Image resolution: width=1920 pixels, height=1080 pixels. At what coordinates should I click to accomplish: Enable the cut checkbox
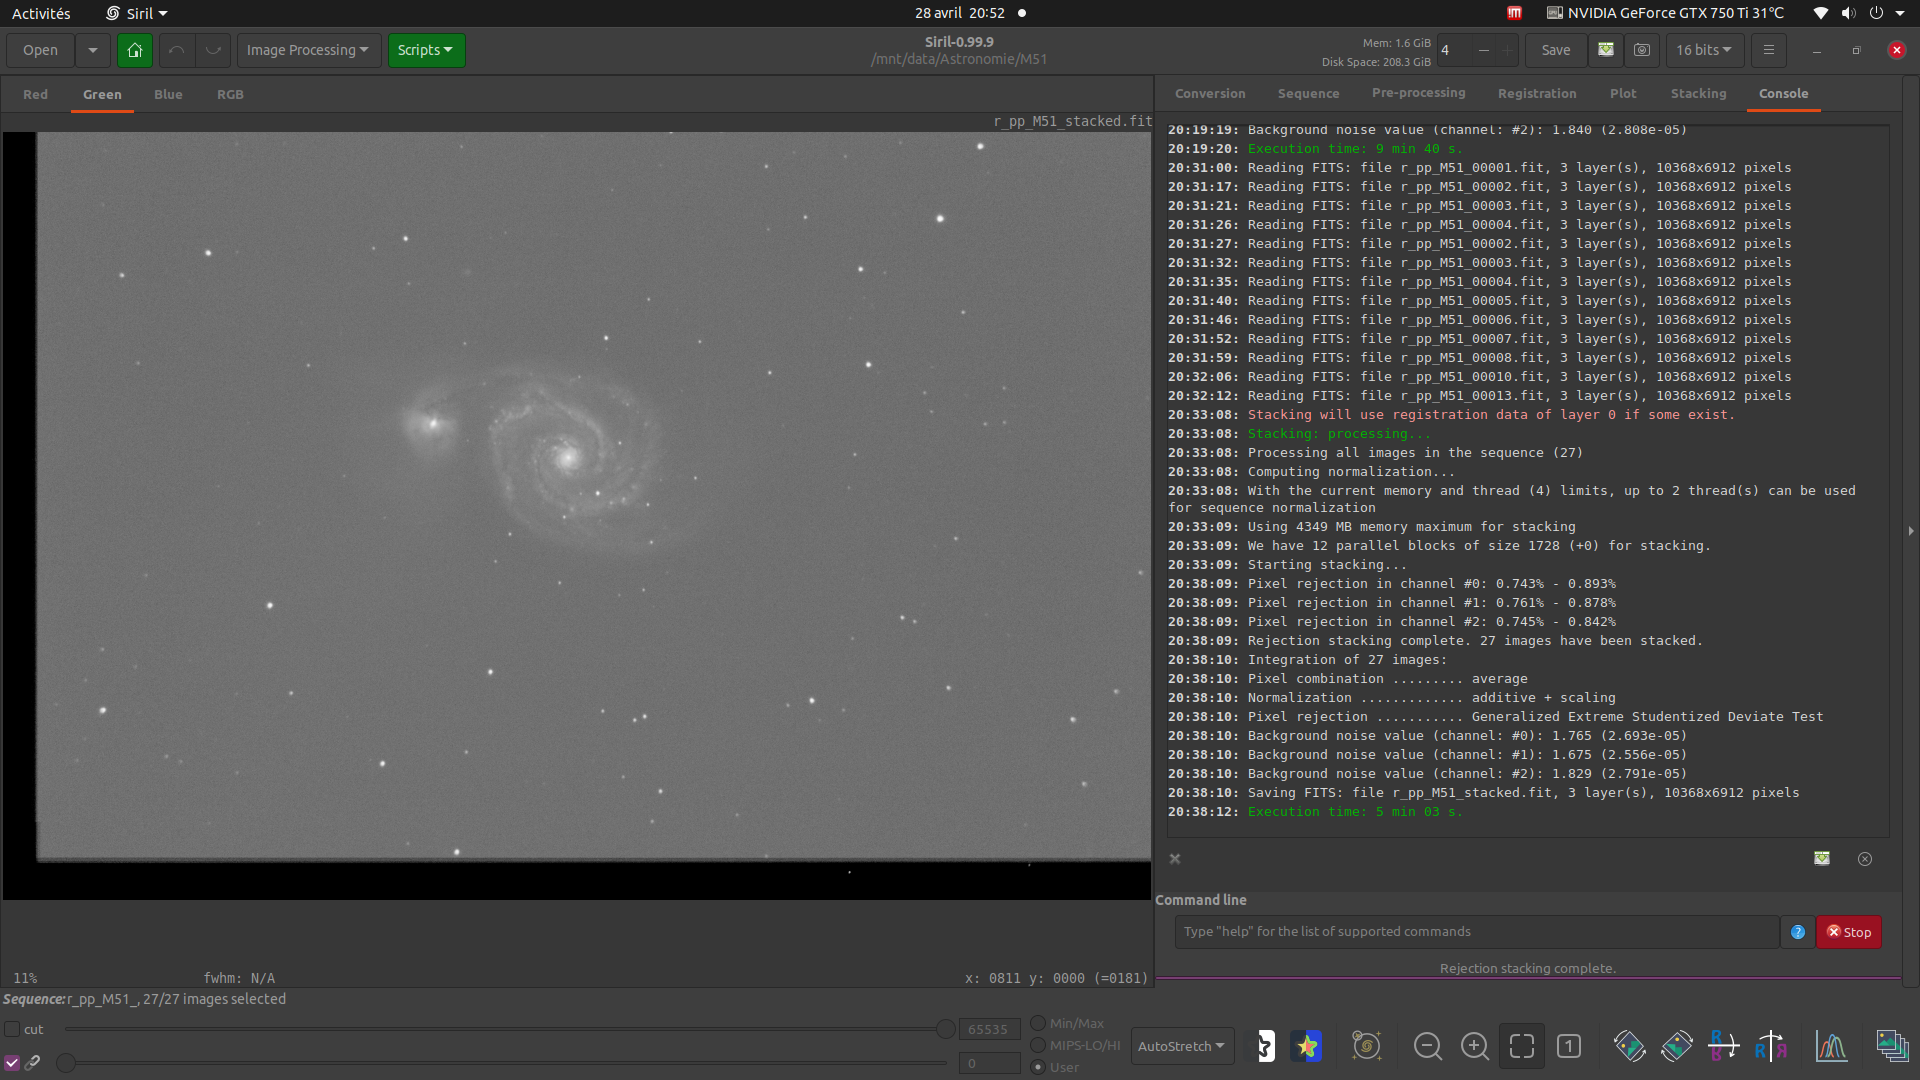13,1029
